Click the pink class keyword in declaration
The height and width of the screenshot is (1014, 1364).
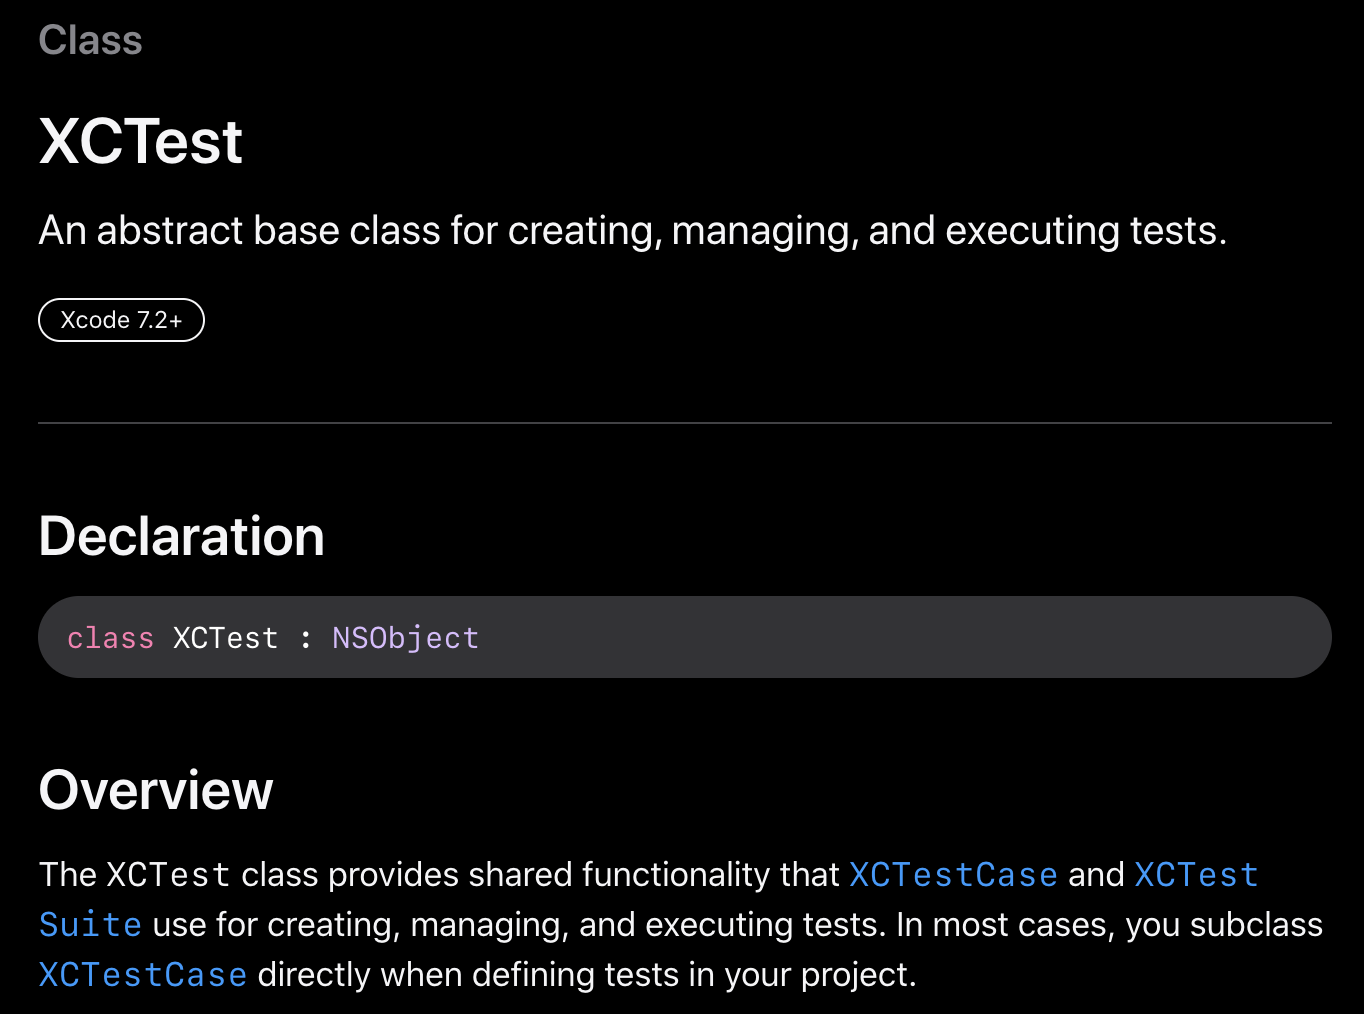point(110,638)
